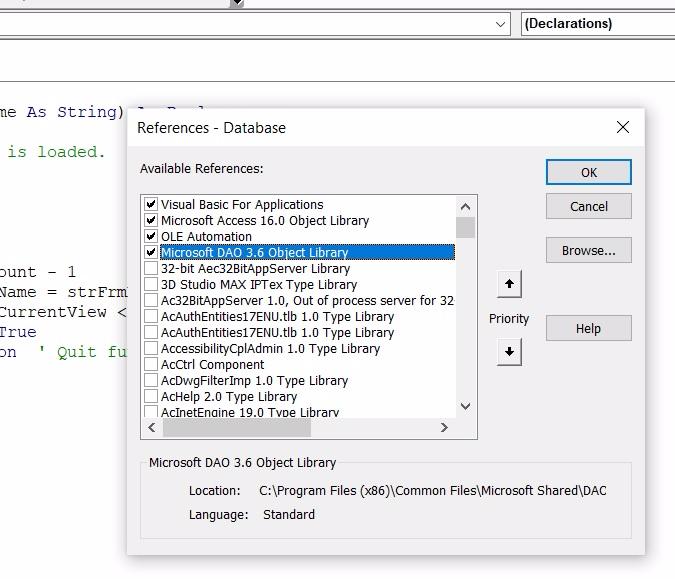Uncheck Microsoft DAO 3.6 Object Library
Image resolution: width=675 pixels, height=579 pixels.
[x=151, y=252]
